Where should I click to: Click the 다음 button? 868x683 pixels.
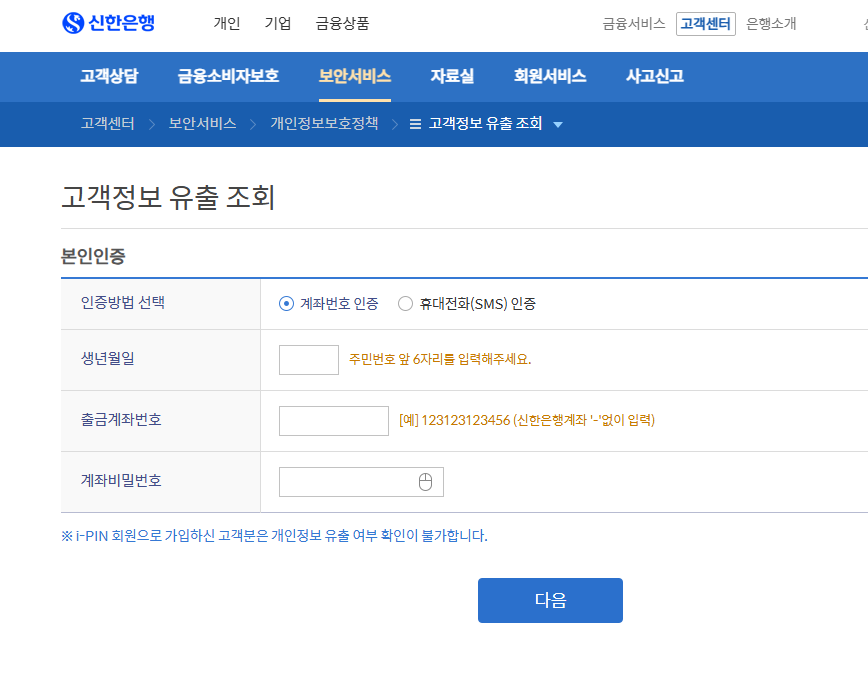[550, 601]
